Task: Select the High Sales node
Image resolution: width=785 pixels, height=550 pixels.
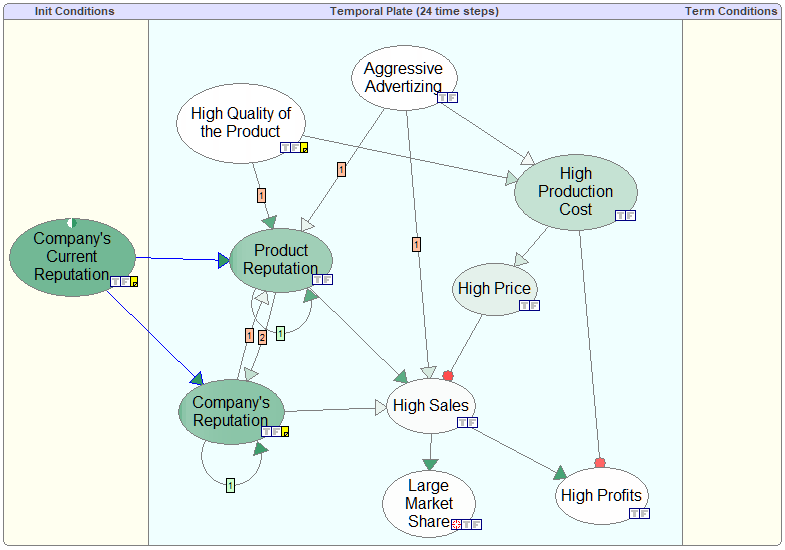Action: coord(431,406)
